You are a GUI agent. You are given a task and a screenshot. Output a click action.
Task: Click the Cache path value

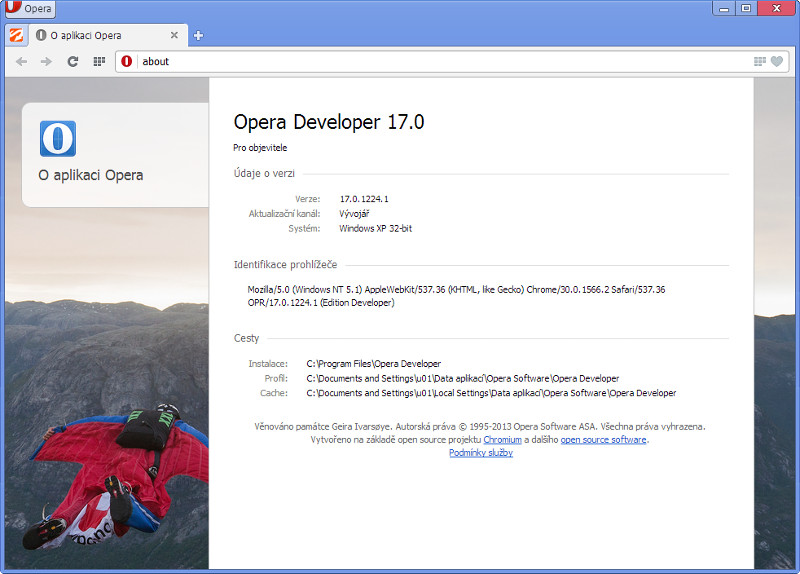(x=491, y=393)
